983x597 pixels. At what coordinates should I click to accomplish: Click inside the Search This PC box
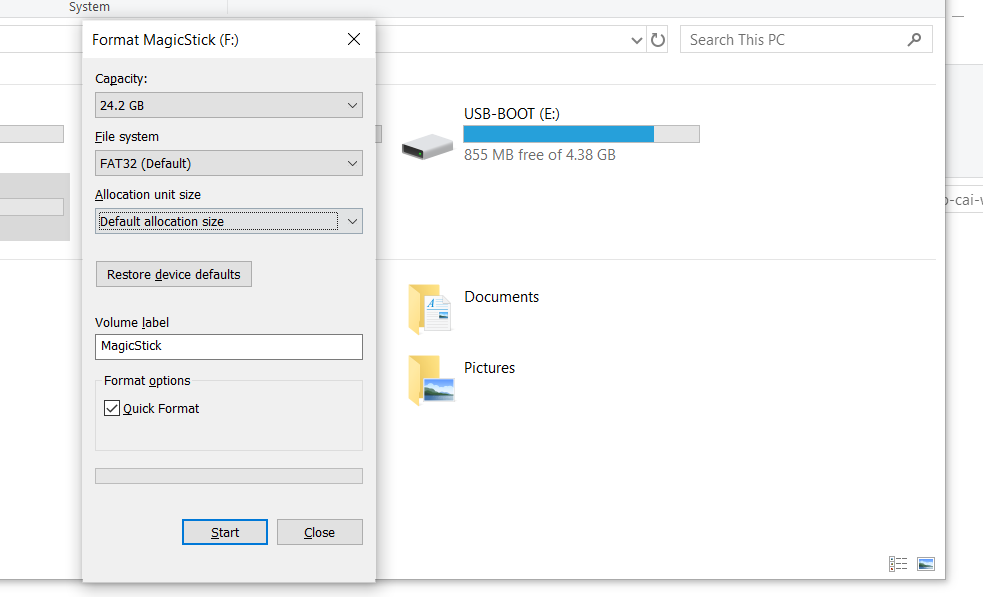click(790, 39)
